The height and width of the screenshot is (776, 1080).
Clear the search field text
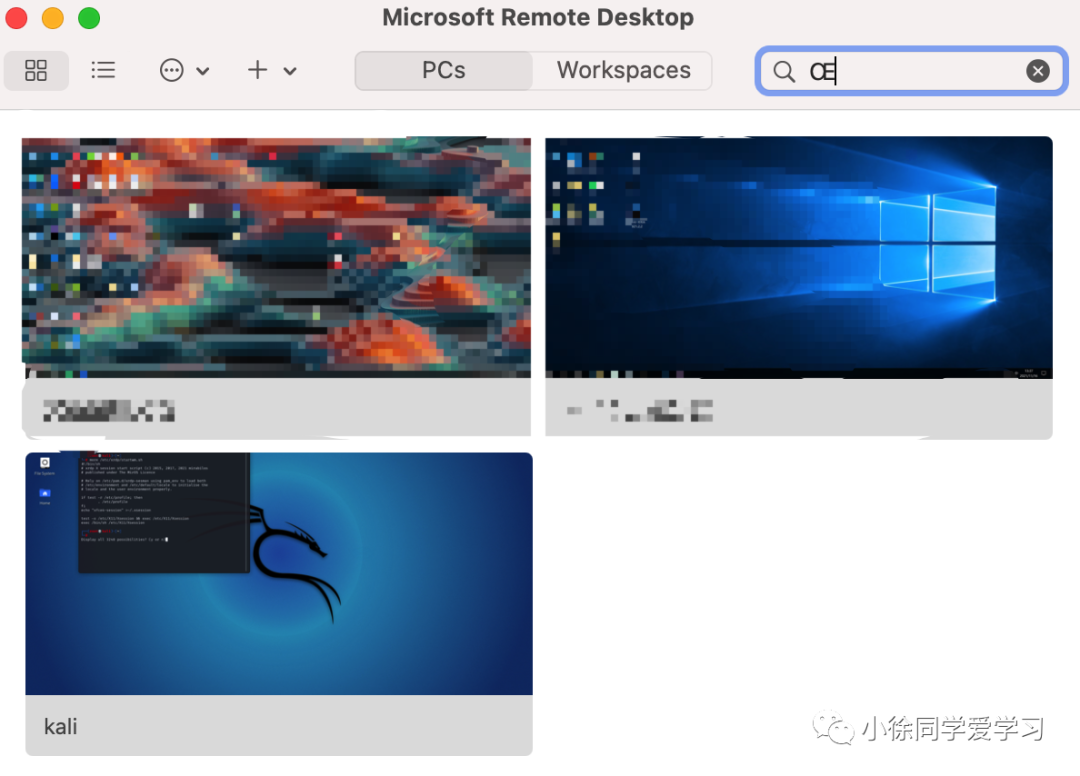pyautogui.click(x=1038, y=71)
